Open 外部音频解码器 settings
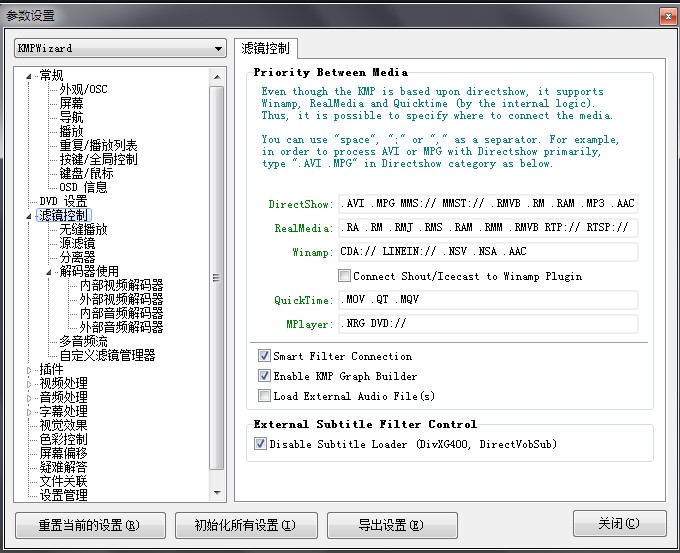Image resolution: width=680 pixels, height=553 pixels. tap(121, 327)
